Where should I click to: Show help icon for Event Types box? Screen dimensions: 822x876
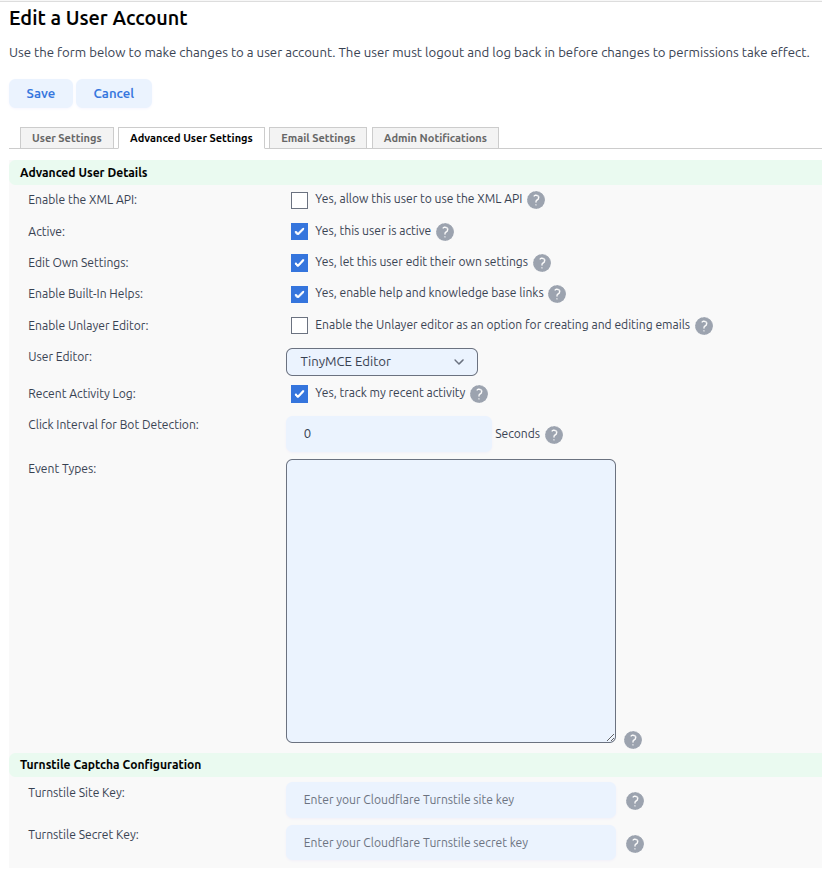pos(633,740)
